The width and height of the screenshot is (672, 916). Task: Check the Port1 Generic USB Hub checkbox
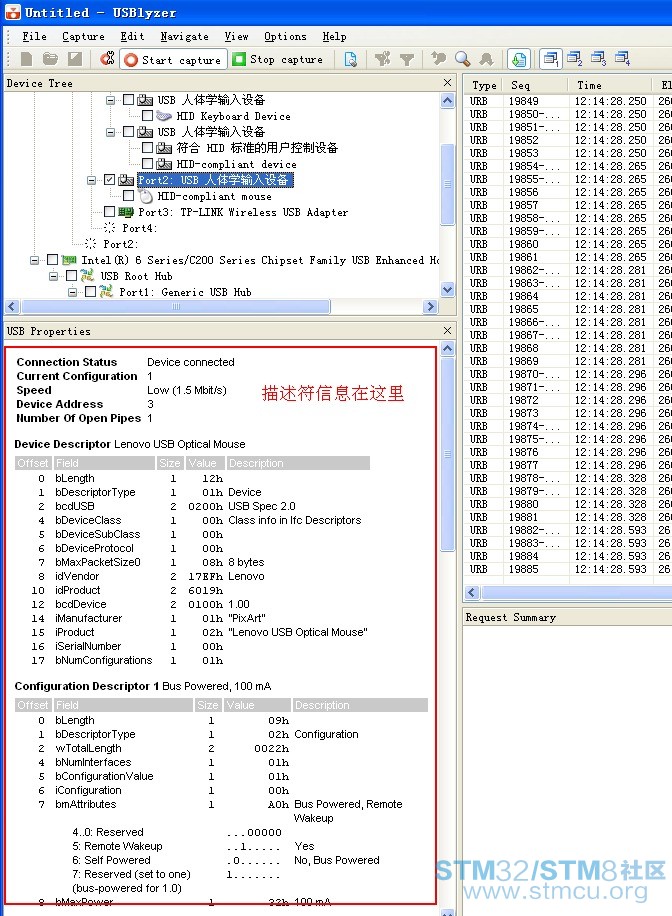pyautogui.click(x=91, y=292)
